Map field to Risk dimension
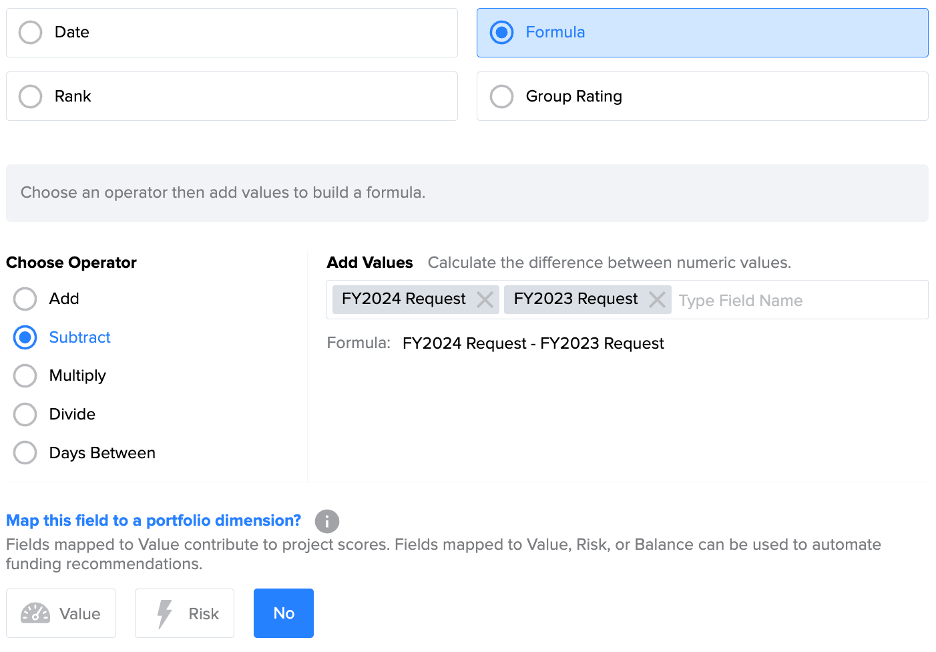The image size is (936, 652). pos(184,613)
